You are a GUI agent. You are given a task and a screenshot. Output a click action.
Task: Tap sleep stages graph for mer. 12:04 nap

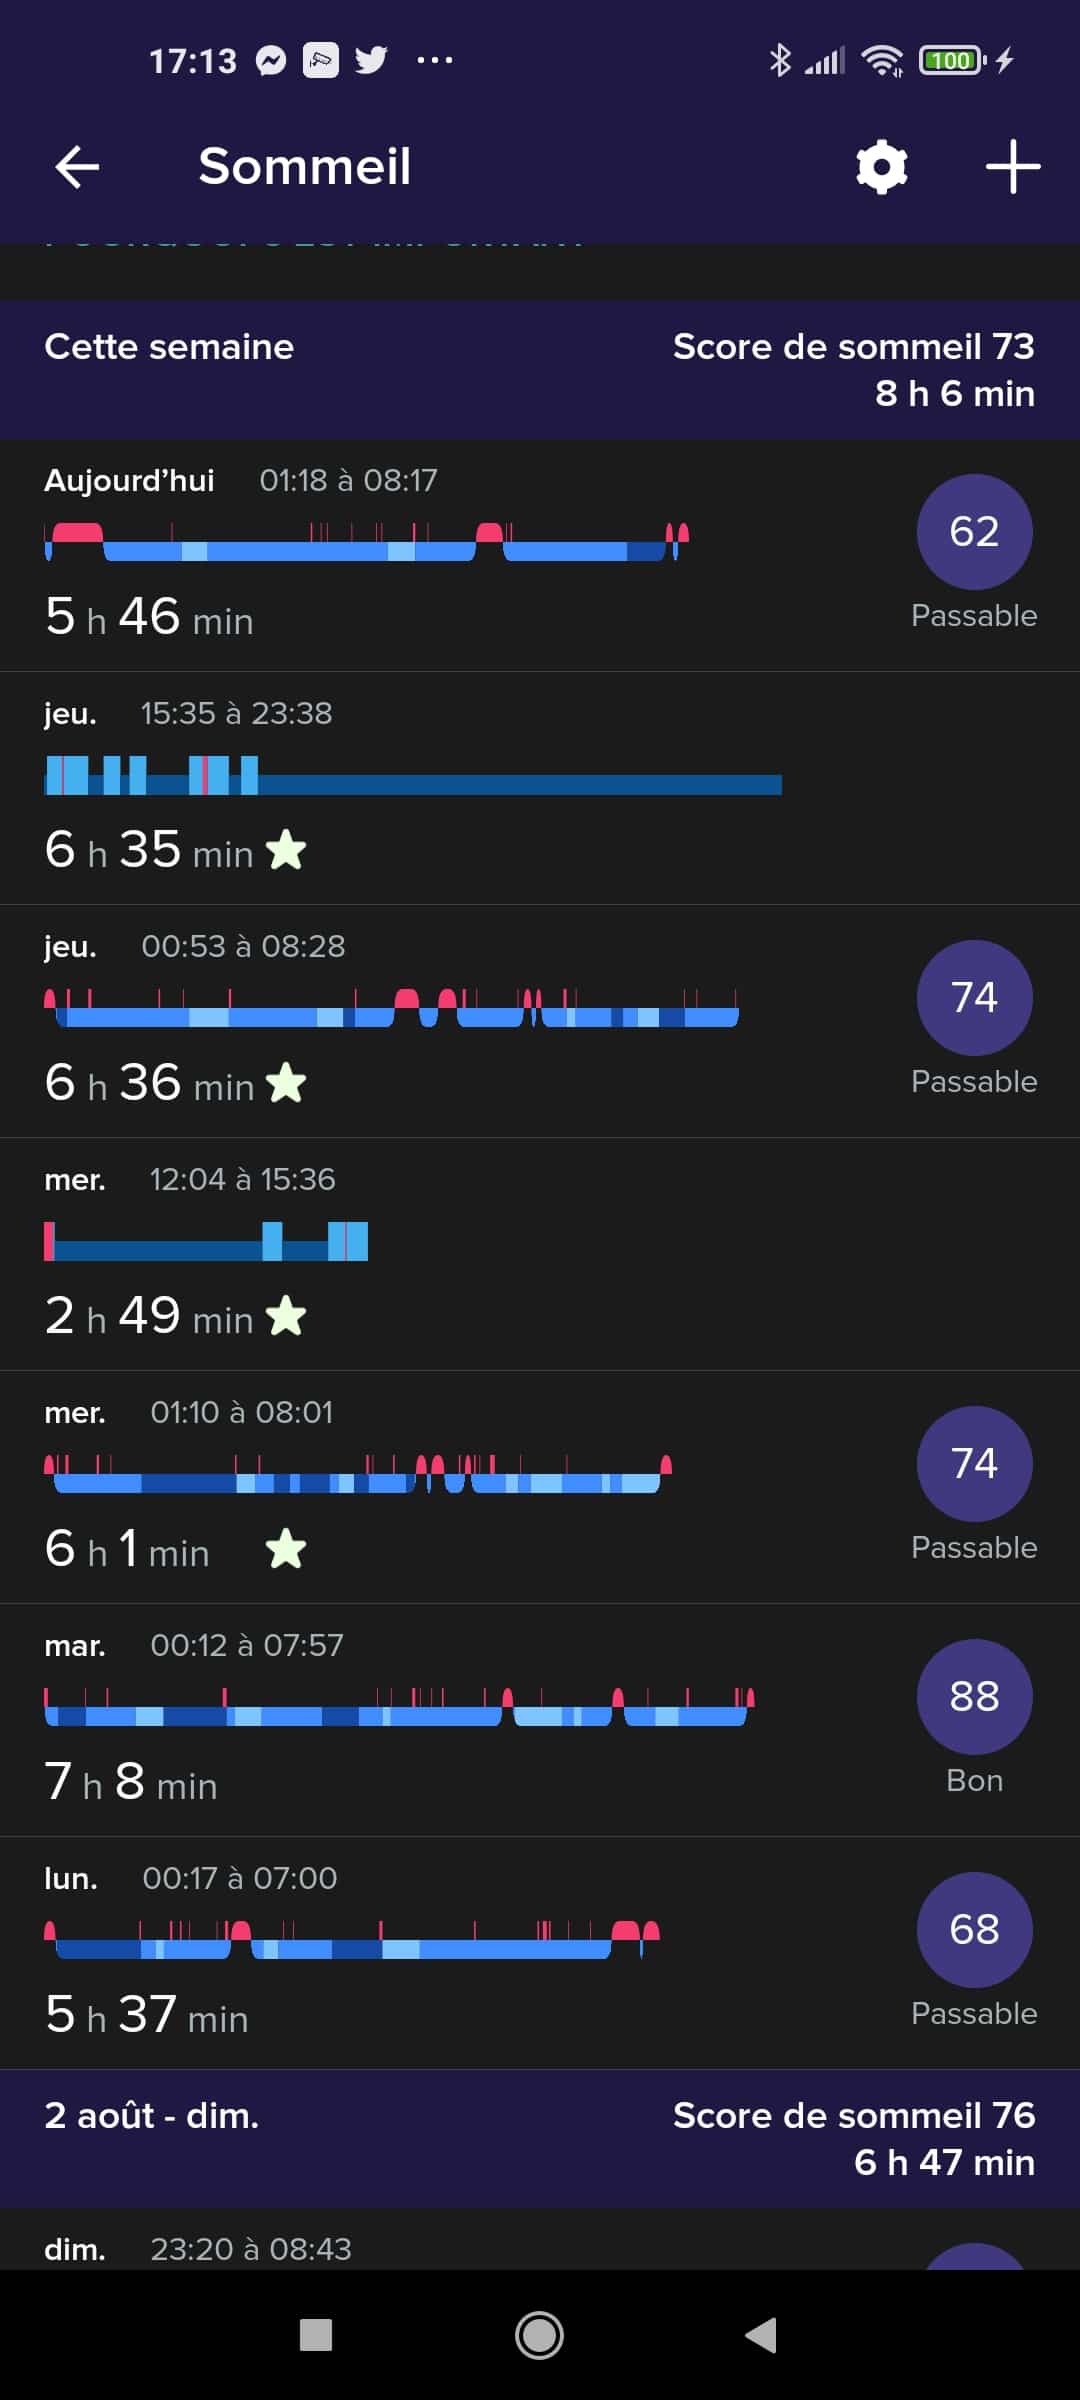tap(206, 1242)
